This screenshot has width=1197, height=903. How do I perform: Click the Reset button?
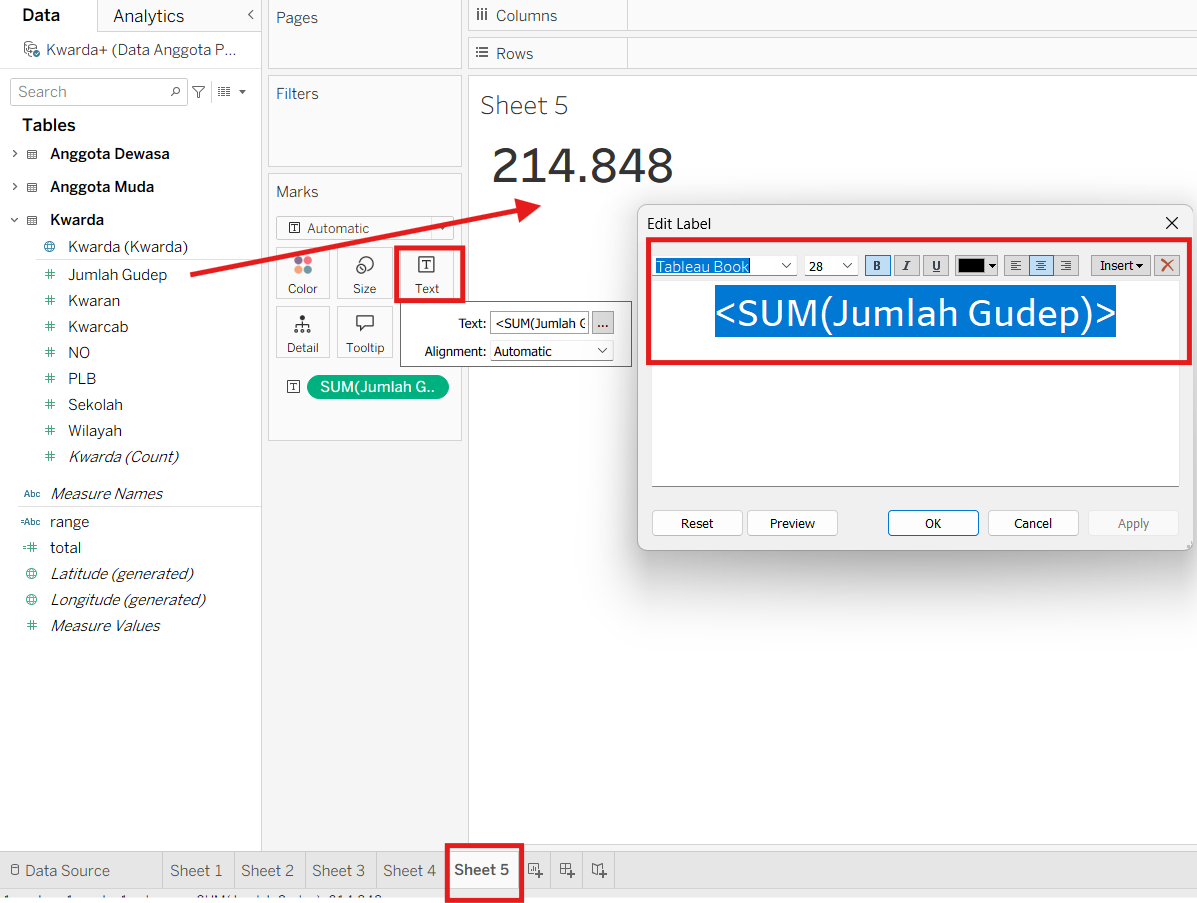(697, 523)
